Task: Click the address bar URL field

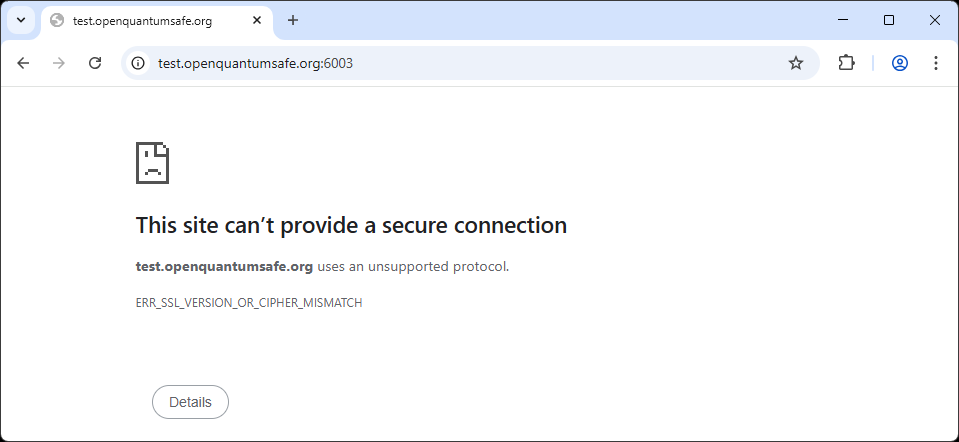Action: [x=450, y=63]
